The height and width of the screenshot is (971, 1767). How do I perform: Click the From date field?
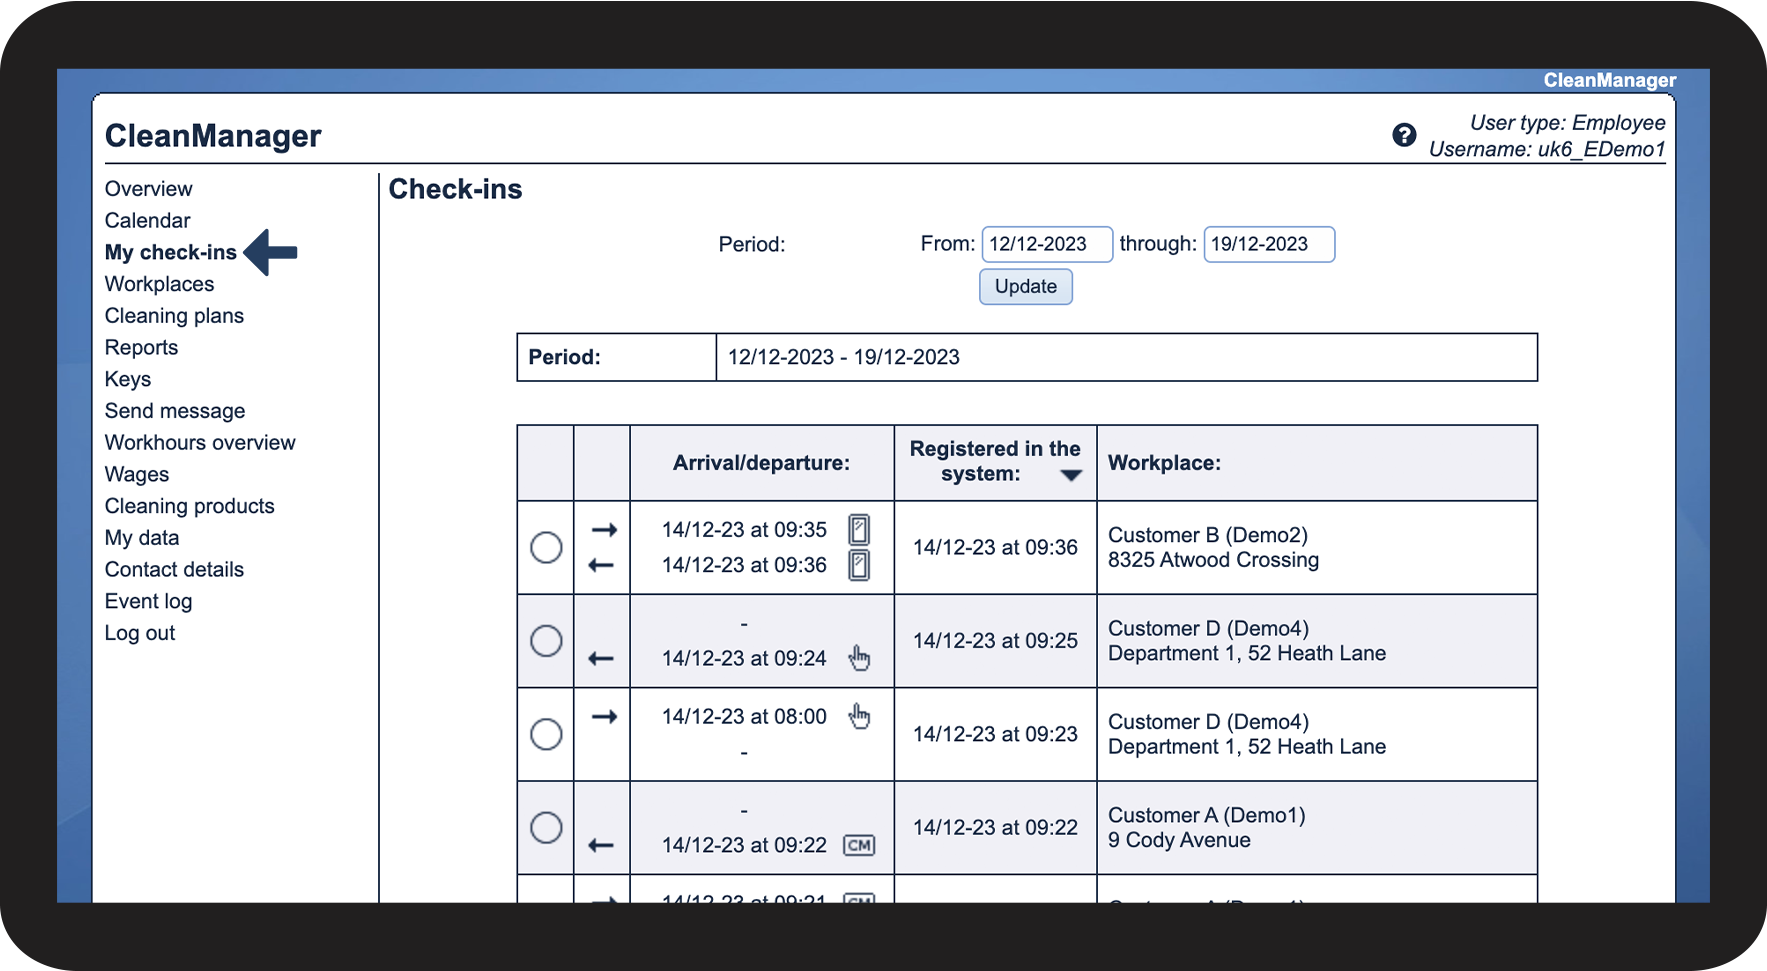tap(1046, 244)
